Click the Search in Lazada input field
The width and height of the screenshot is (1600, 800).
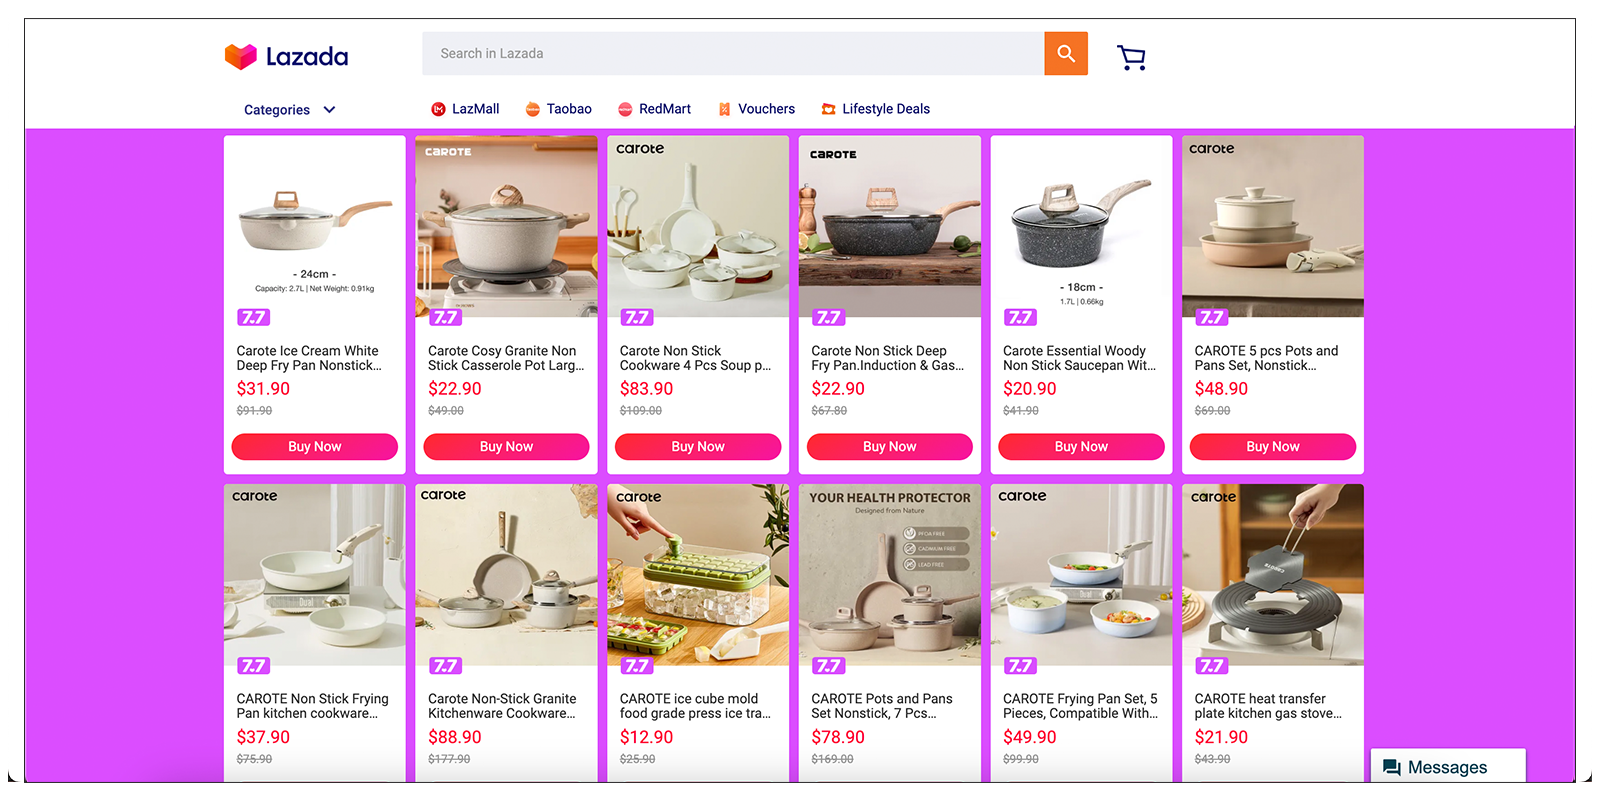(730, 53)
